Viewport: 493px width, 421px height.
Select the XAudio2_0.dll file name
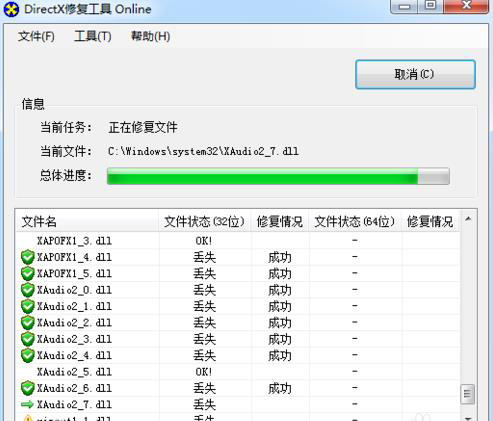74,290
